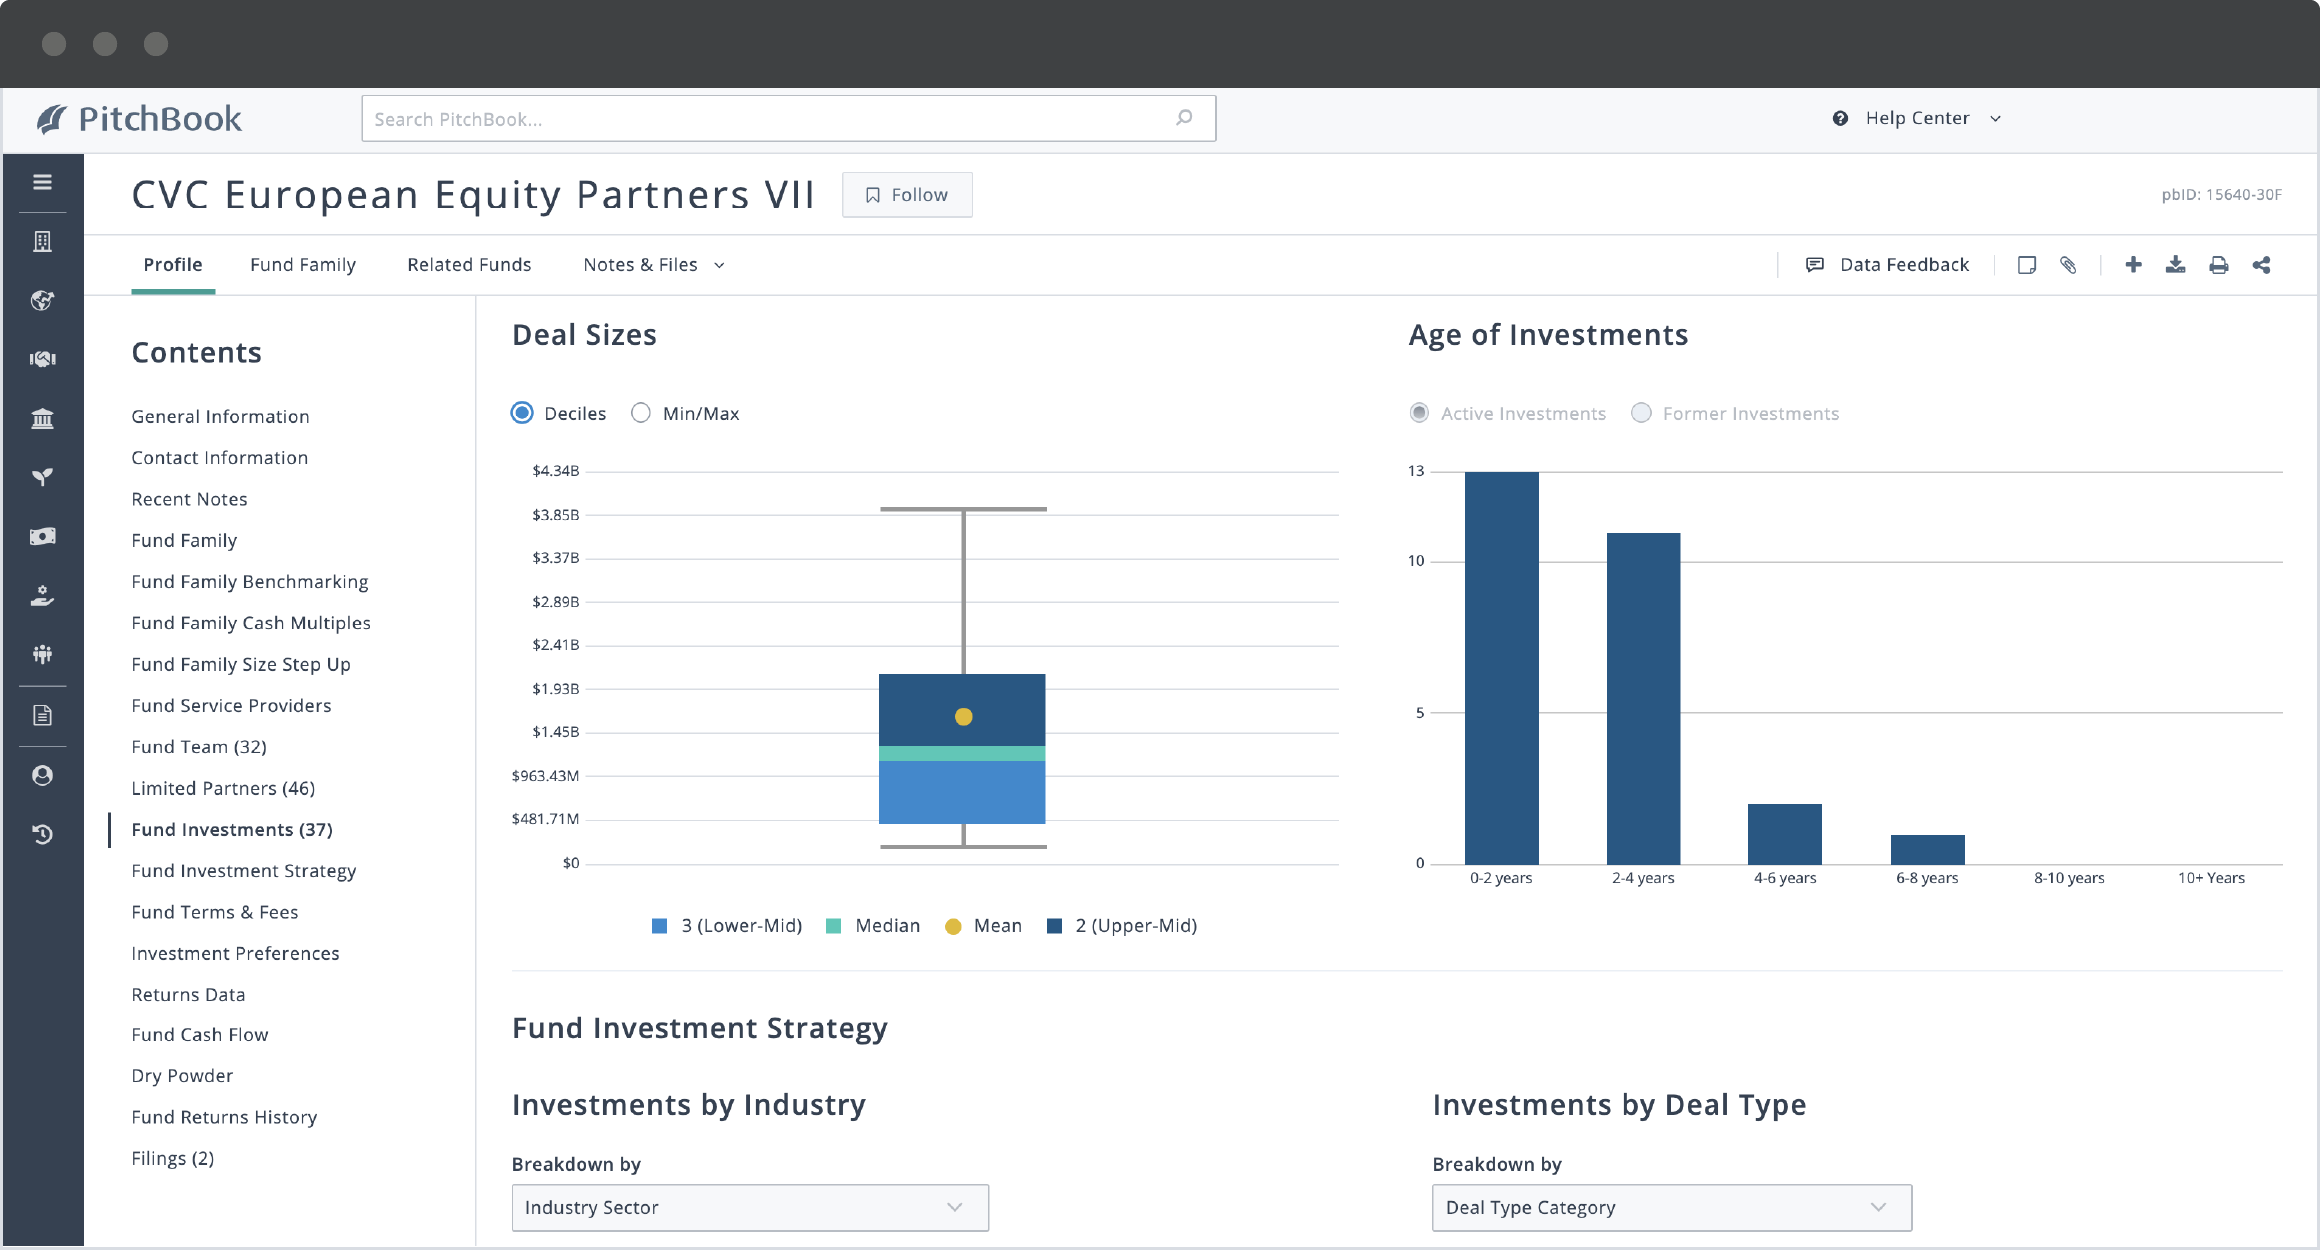This screenshot has height=1250, width=2320.
Task: Click the download icon in the toolbar
Action: click(2175, 264)
